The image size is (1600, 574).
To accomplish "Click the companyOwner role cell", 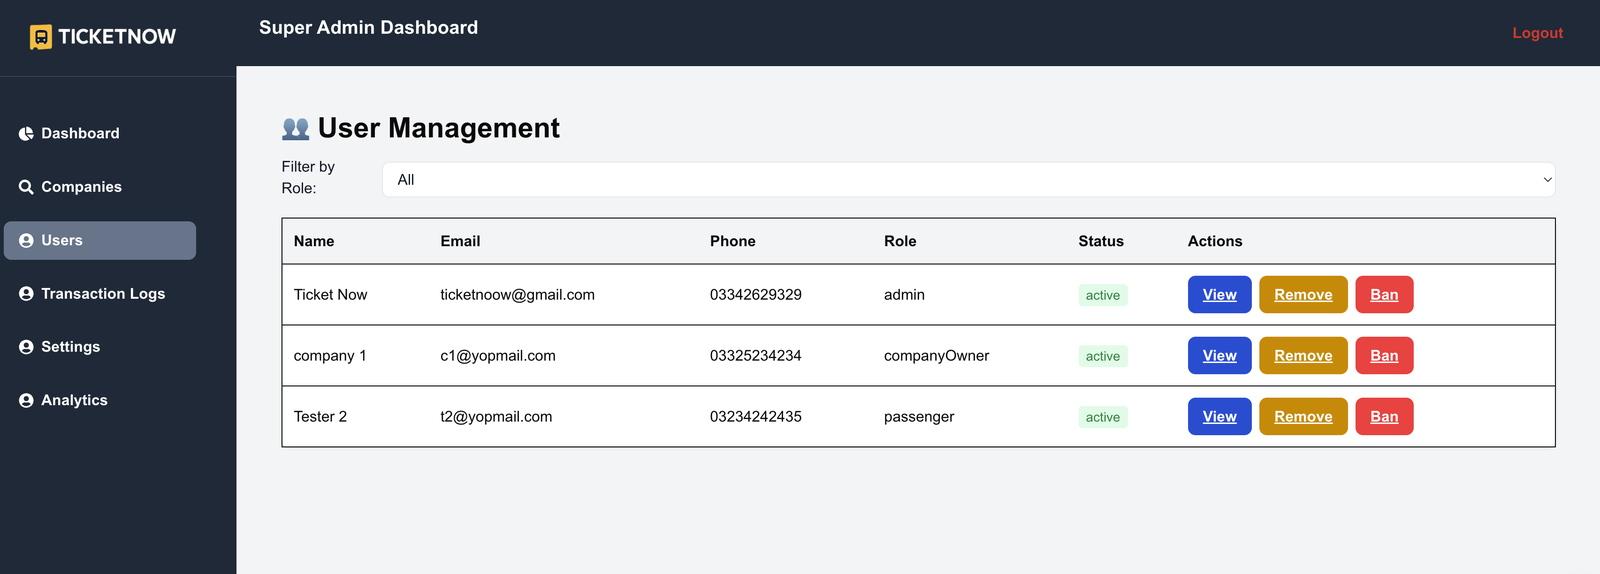I will (x=936, y=356).
